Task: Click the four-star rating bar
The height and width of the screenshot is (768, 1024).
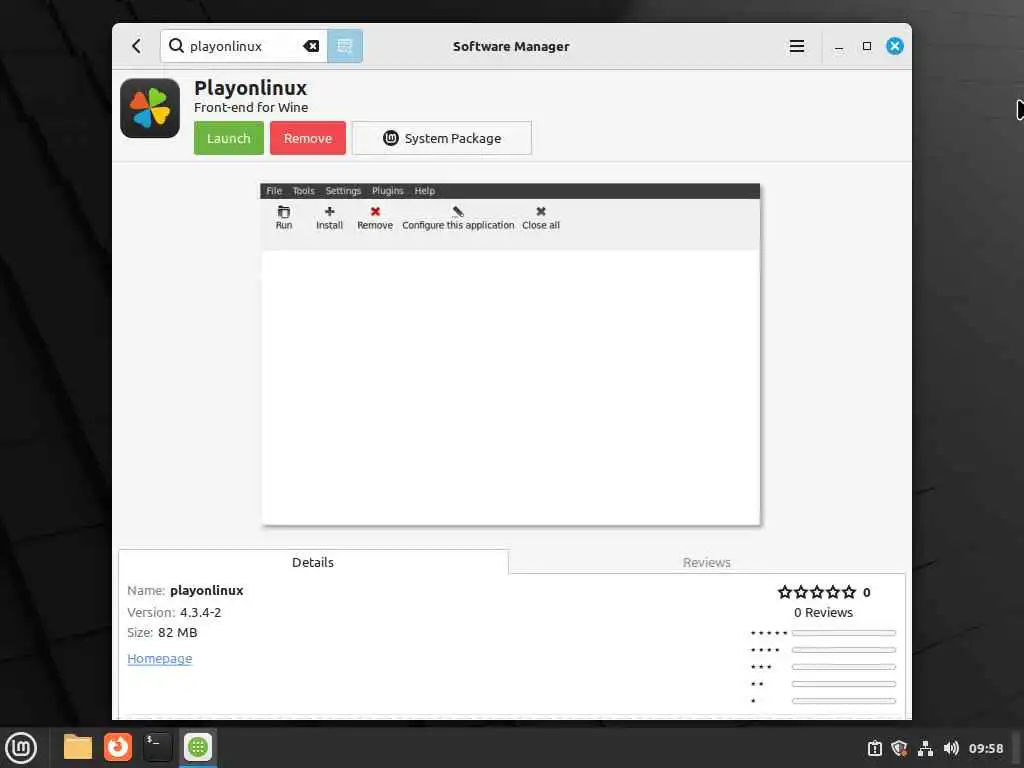Action: 843,650
